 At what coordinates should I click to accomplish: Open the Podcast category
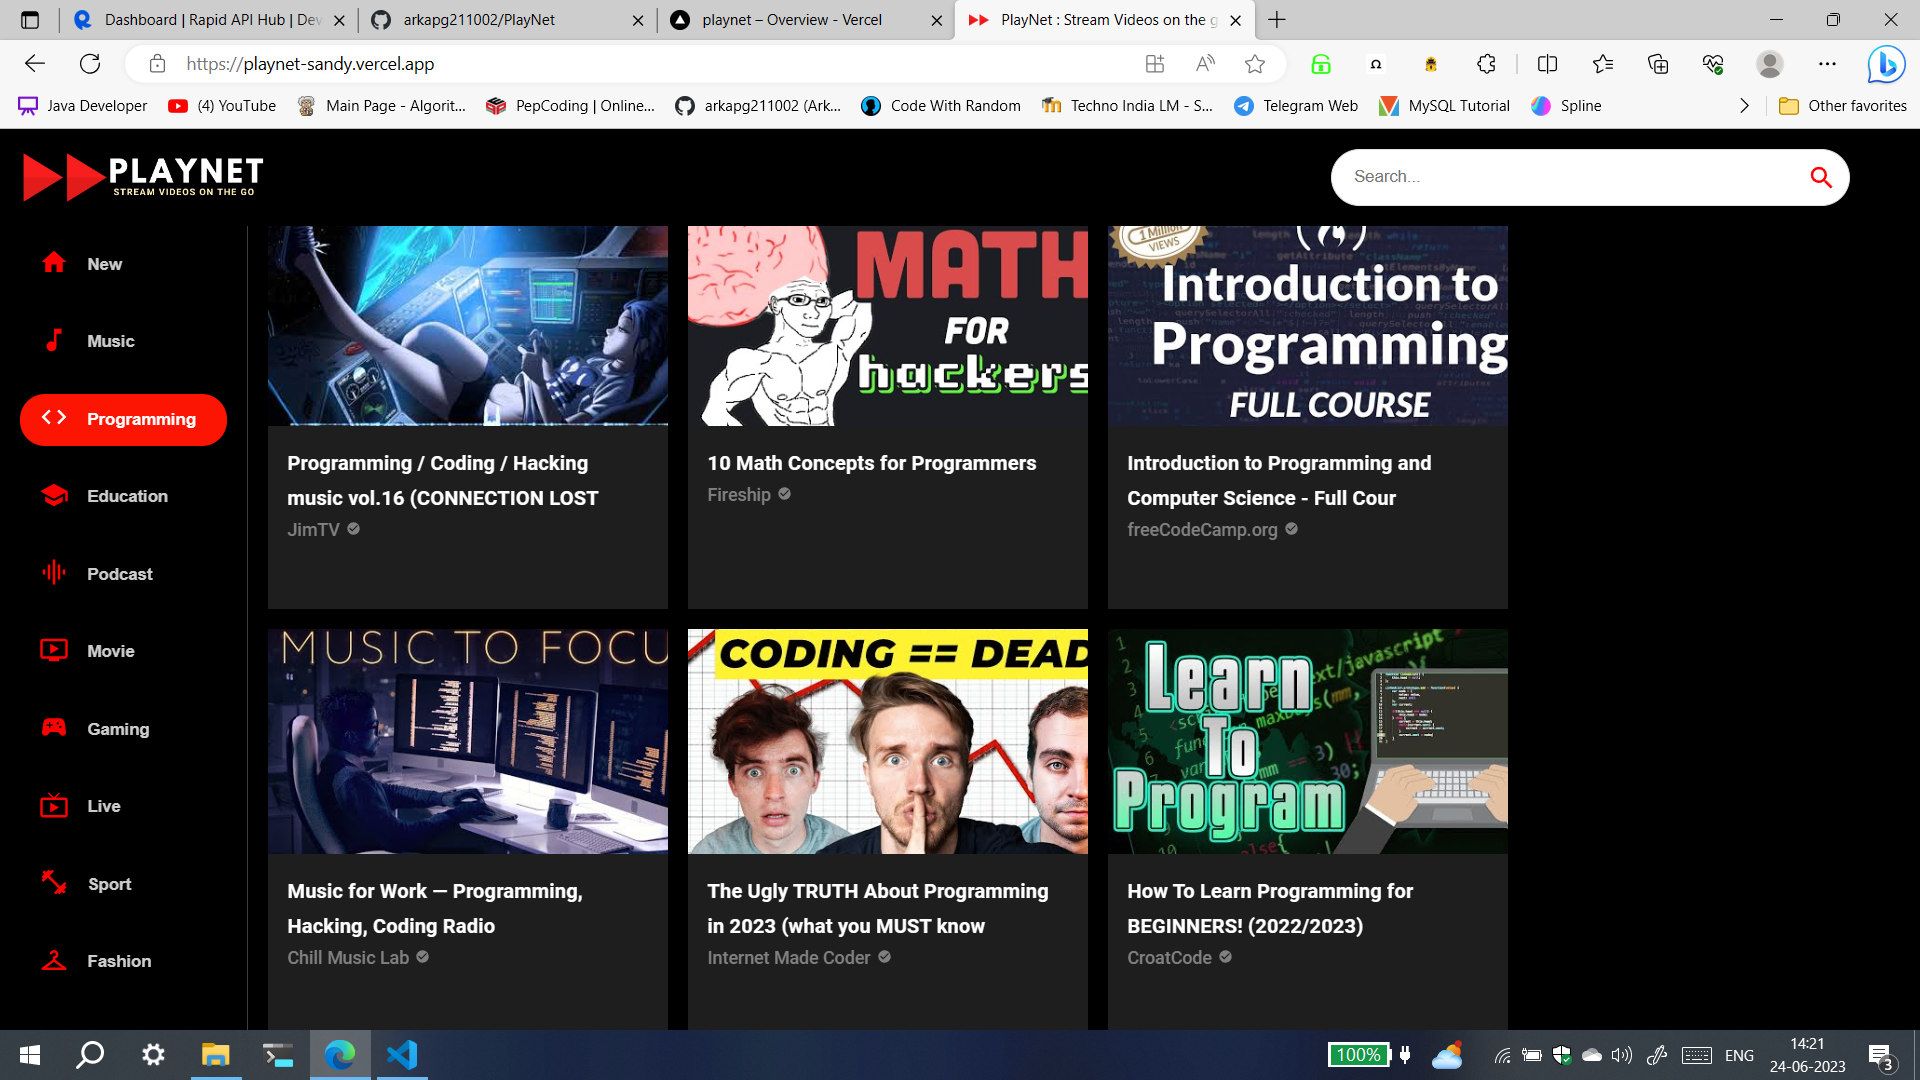119,574
